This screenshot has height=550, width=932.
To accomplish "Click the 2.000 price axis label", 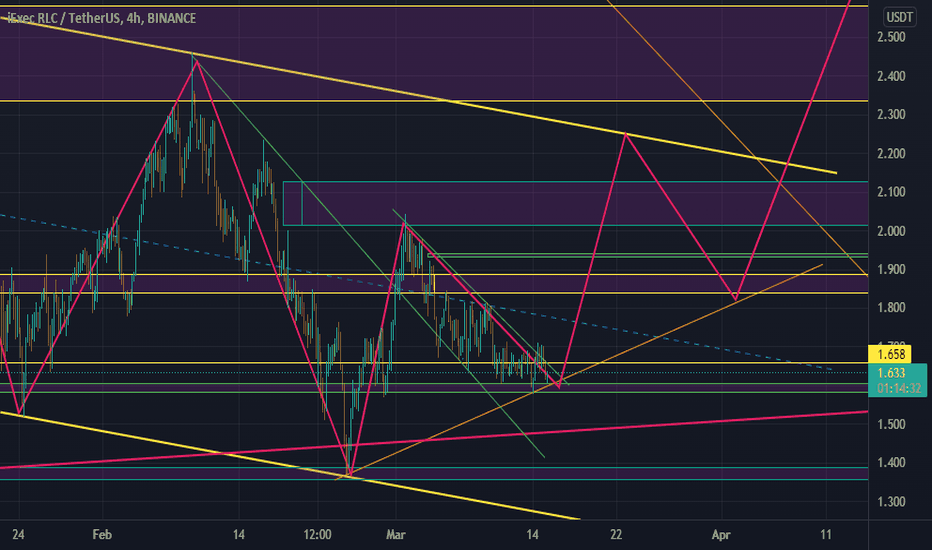I will 891,231.
